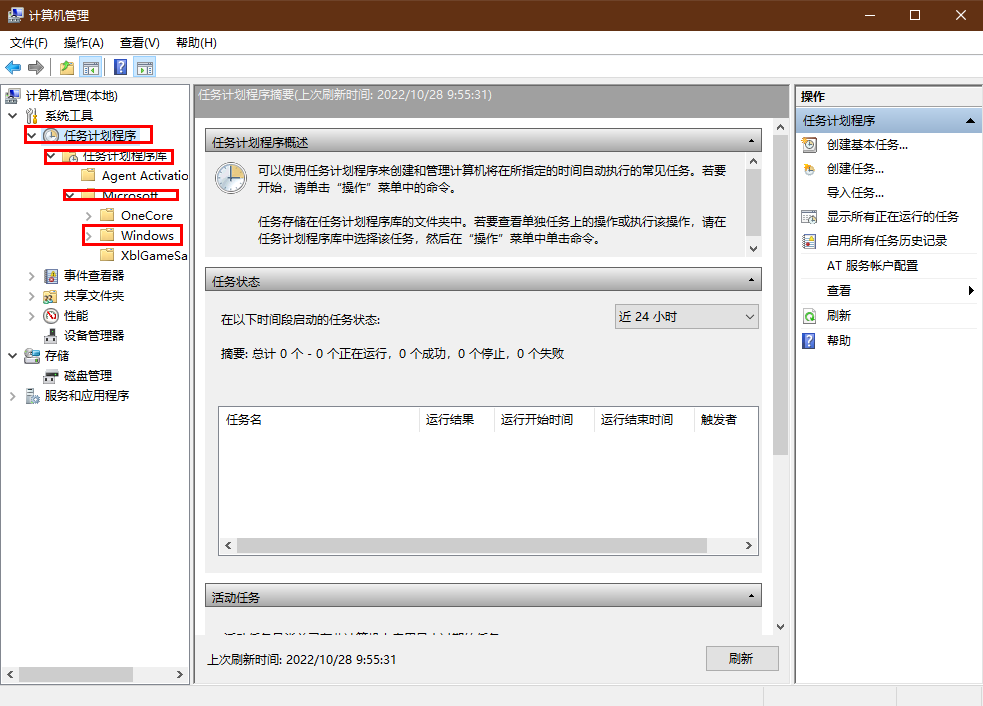Open the 近 24 小时 time period dropdown
This screenshot has width=983, height=706.
click(686, 317)
